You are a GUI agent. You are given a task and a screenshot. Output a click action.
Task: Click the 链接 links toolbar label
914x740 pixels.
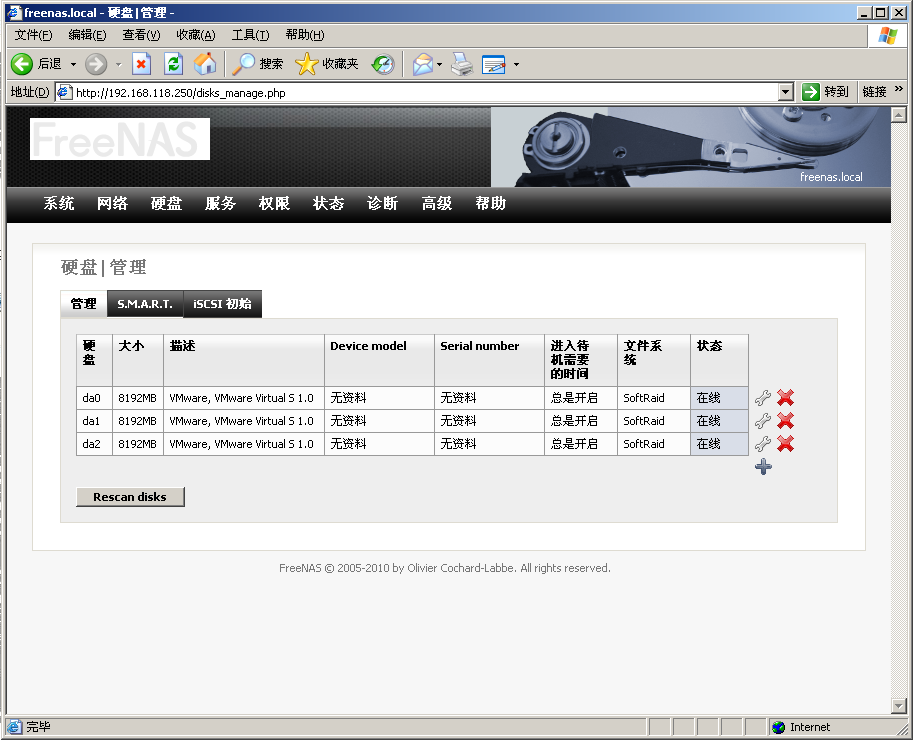874,92
